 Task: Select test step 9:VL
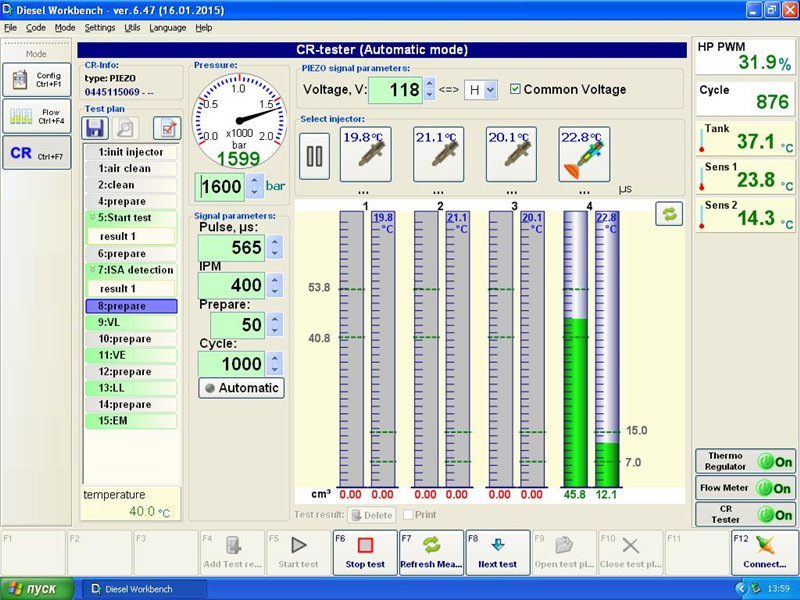[x=131, y=322]
